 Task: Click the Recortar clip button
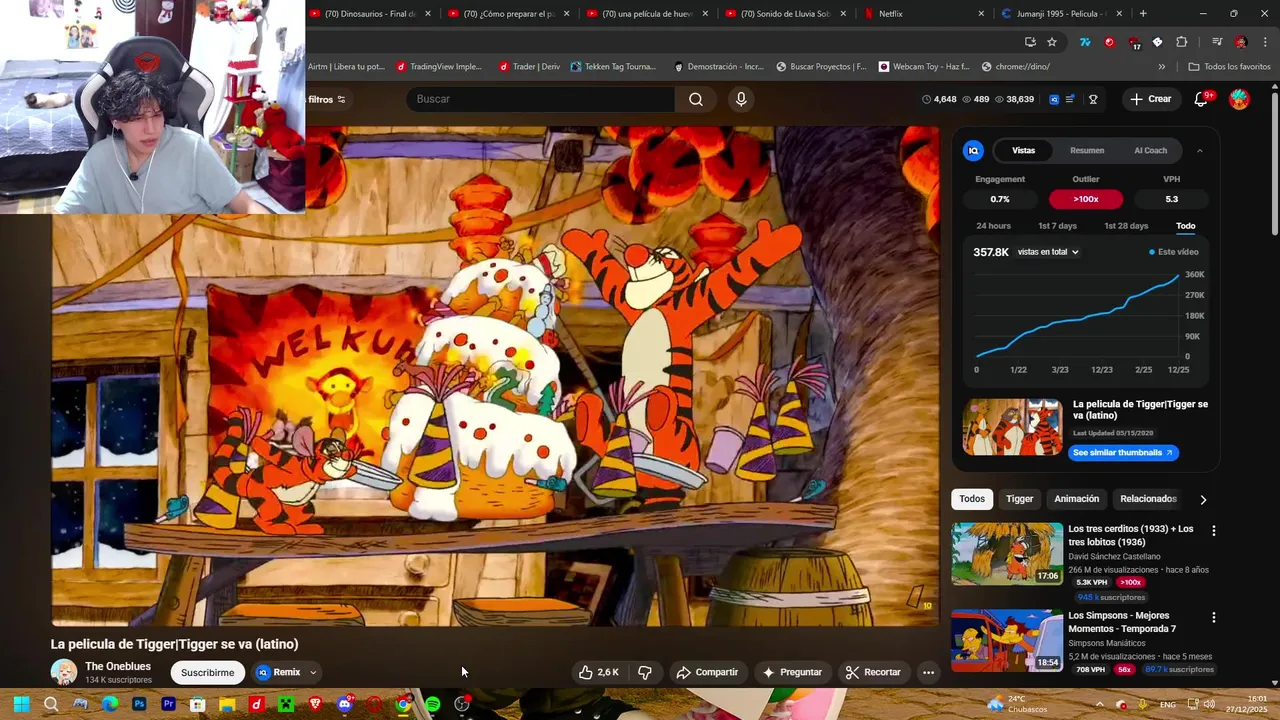coord(873,672)
